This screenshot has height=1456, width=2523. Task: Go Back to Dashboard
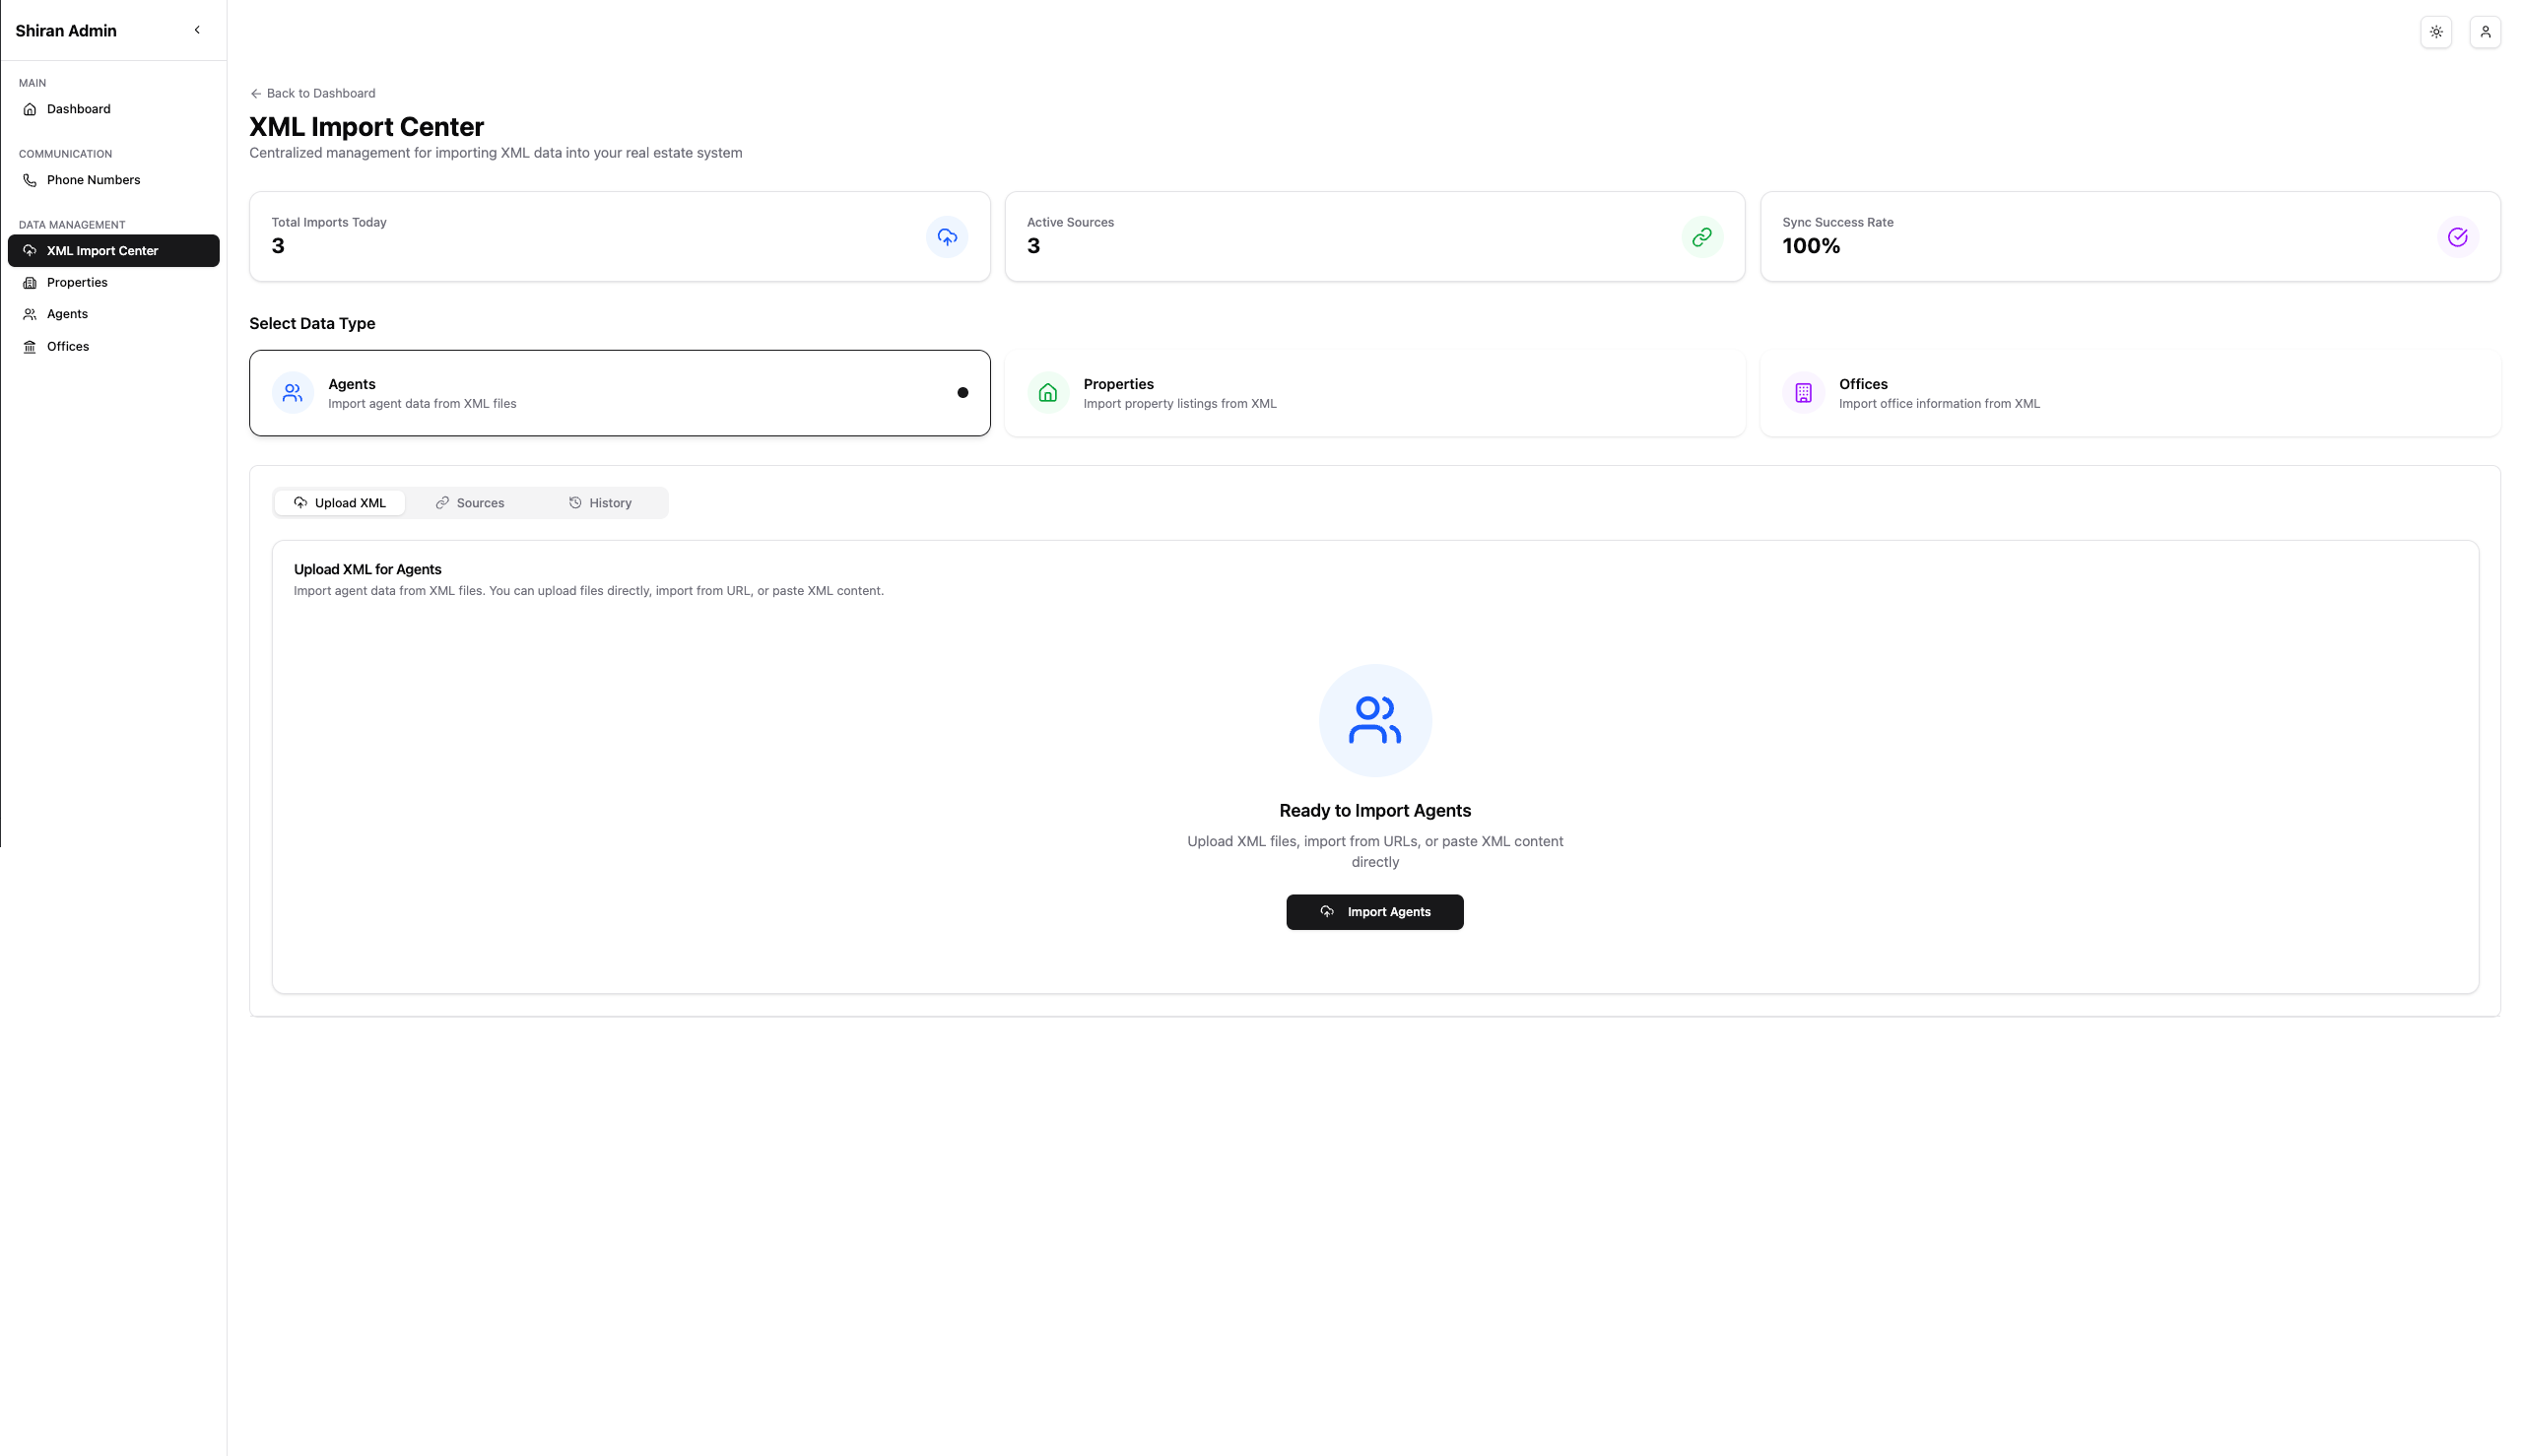point(312,93)
